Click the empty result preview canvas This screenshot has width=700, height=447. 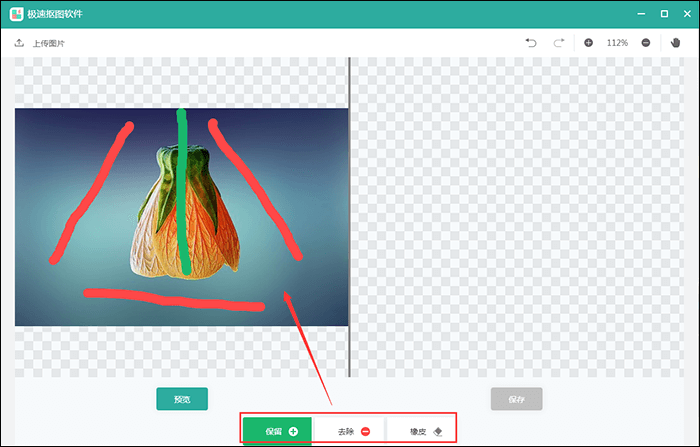pyautogui.click(x=517, y=217)
